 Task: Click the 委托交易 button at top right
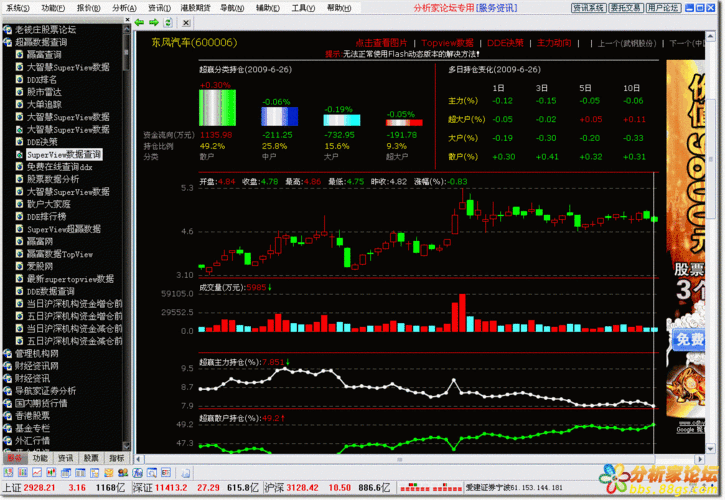[x=625, y=8]
